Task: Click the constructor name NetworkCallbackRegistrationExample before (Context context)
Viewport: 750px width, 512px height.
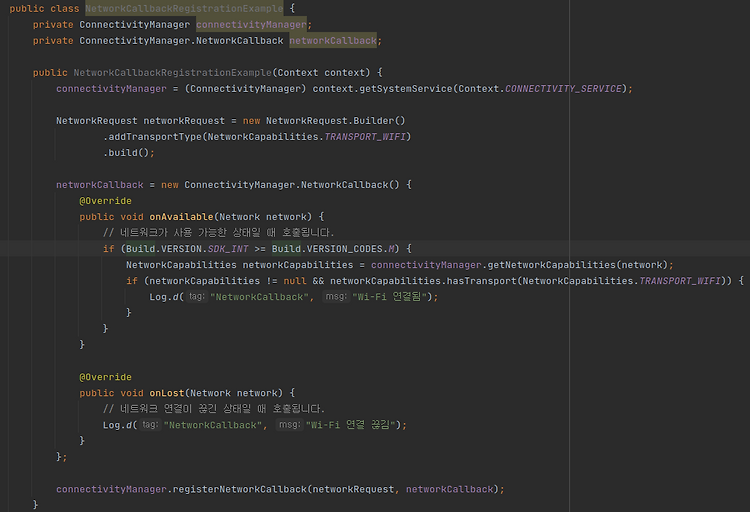Action: click(173, 73)
